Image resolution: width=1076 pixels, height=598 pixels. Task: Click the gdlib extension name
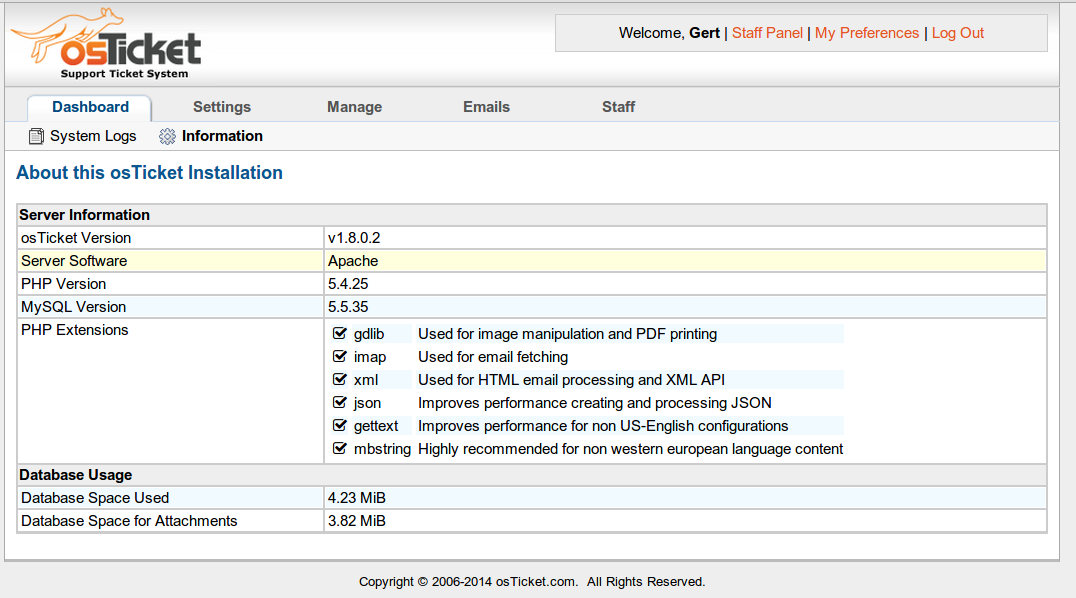pos(369,334)
